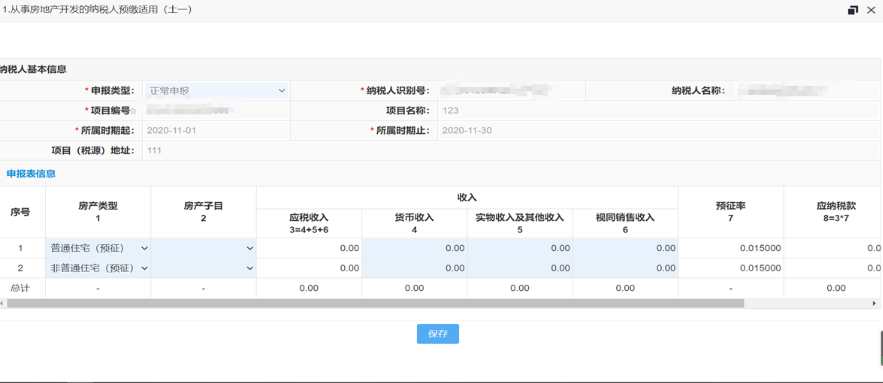Click 货币收入 field in row 2

[x=414, y=268]
